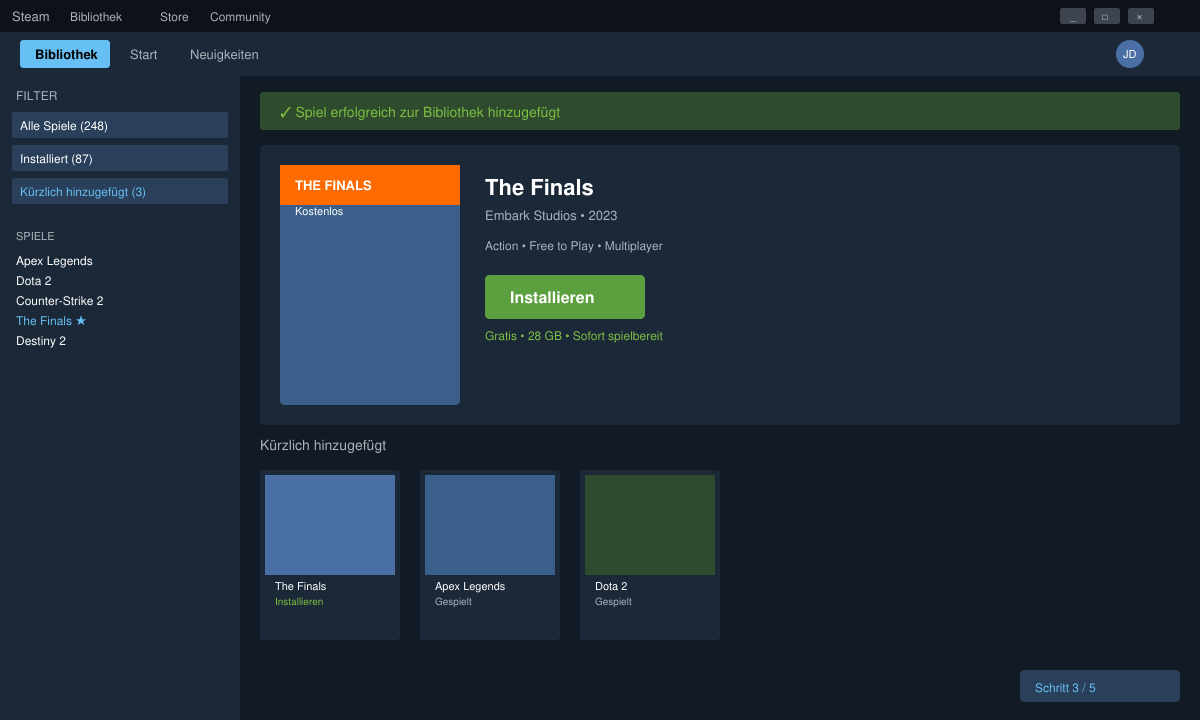This screenshot has width=1200, height=720.
Task: Click the 'Kürzlich hinzugefügt' section heading
Action: (x=323, y=446)
